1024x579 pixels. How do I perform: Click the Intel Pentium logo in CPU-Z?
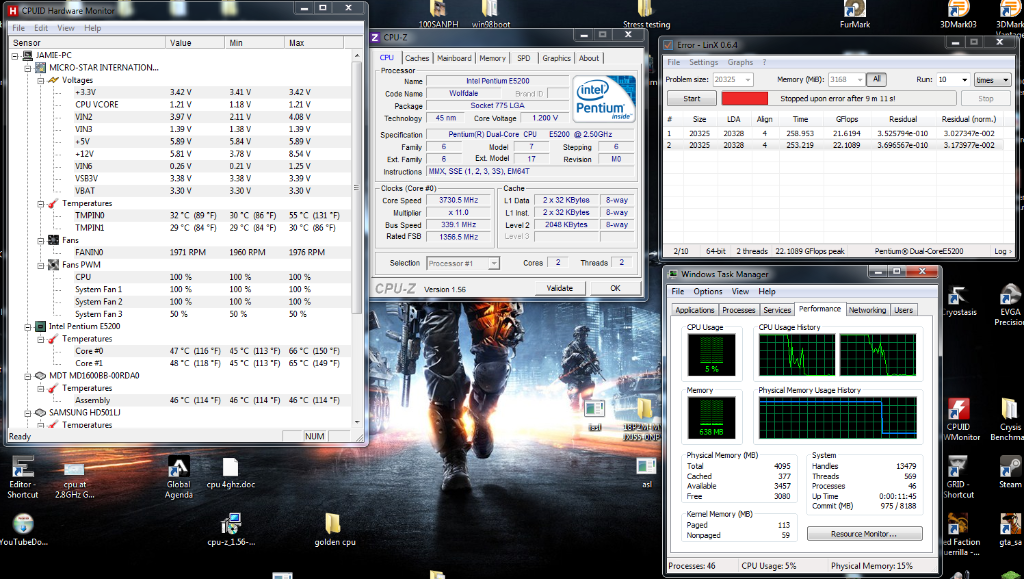[604, 98]
